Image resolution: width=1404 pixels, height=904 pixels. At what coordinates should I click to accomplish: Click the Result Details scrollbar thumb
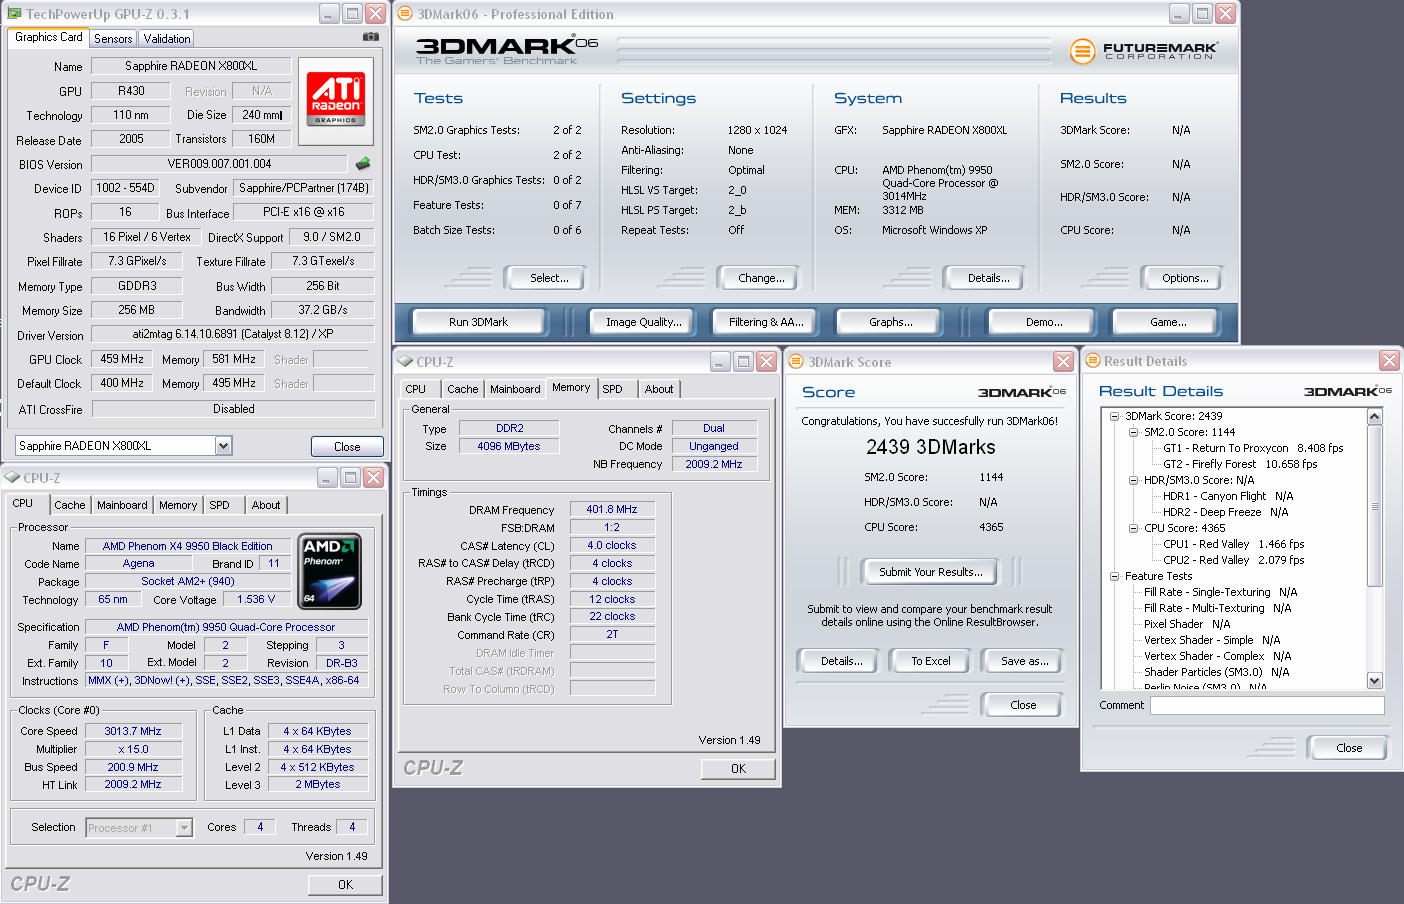click(1375, 506)
